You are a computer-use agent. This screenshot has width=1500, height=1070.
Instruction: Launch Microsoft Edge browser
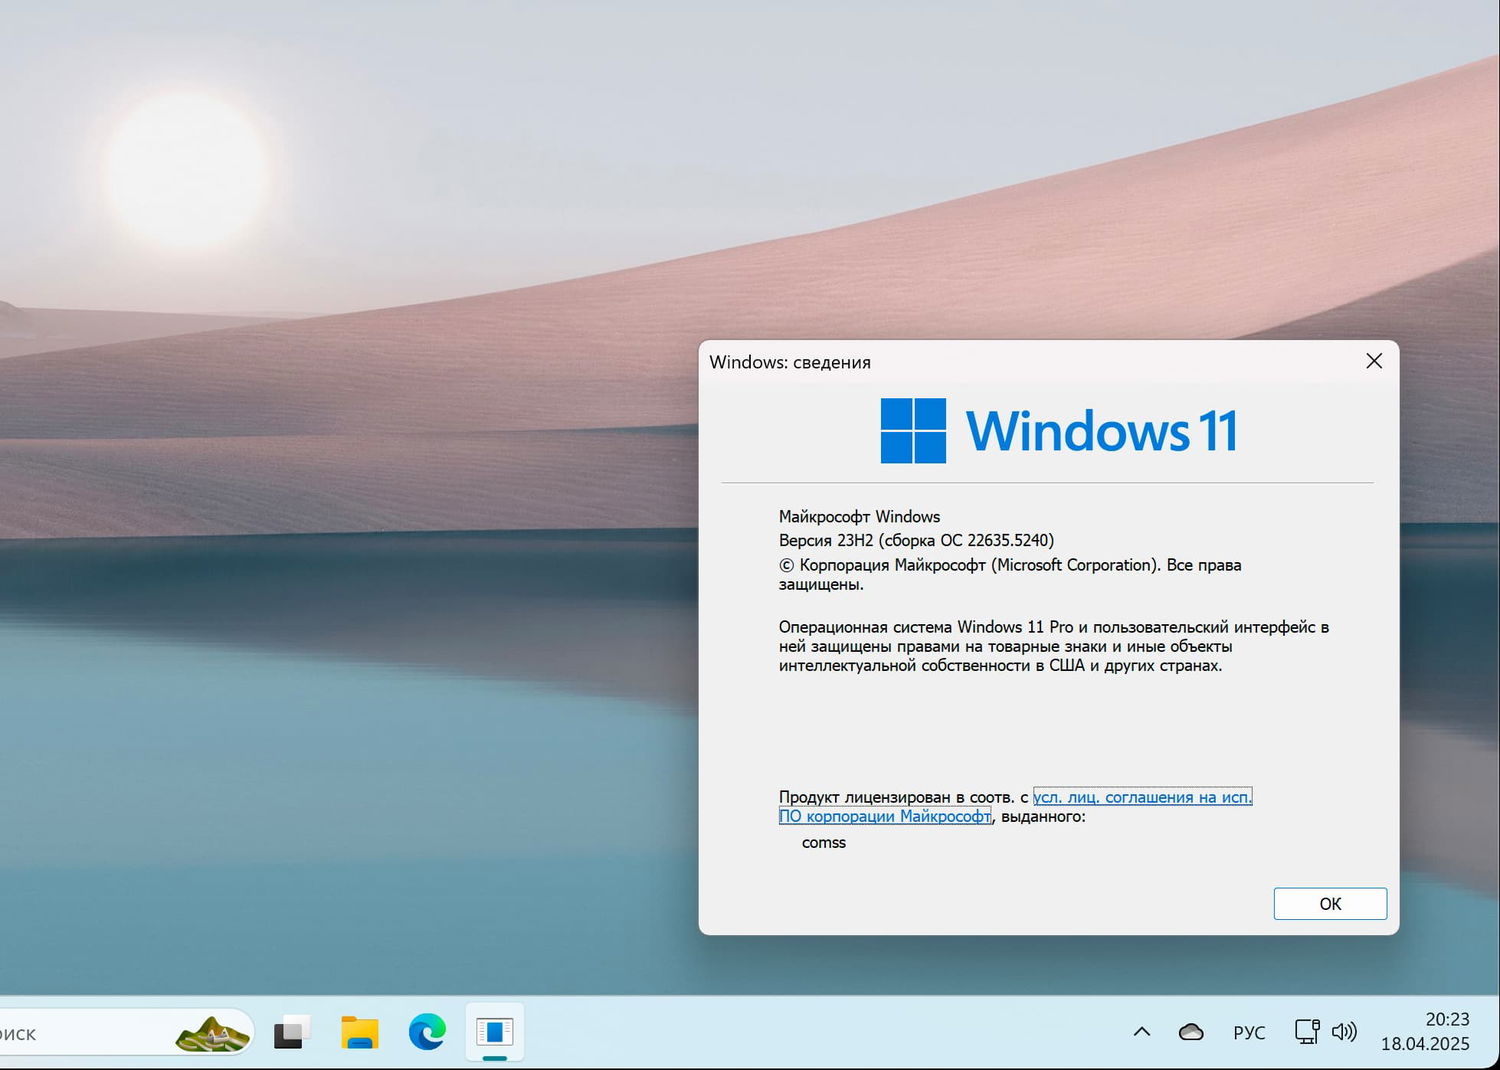[427, 1031]
